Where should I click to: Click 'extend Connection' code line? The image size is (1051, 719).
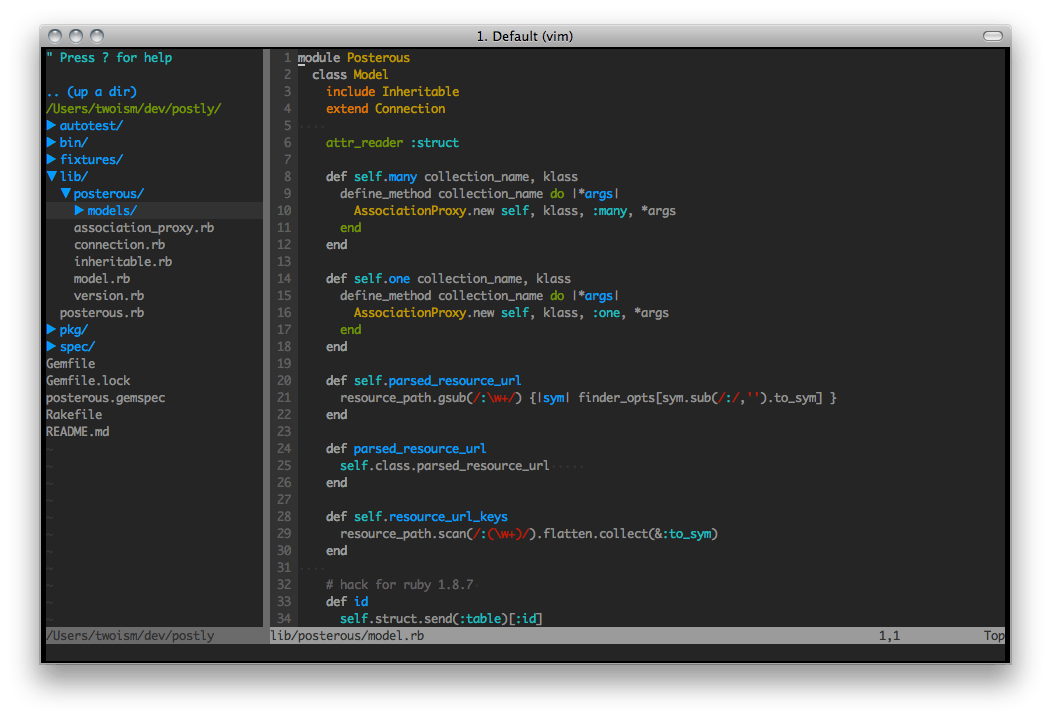385,109
